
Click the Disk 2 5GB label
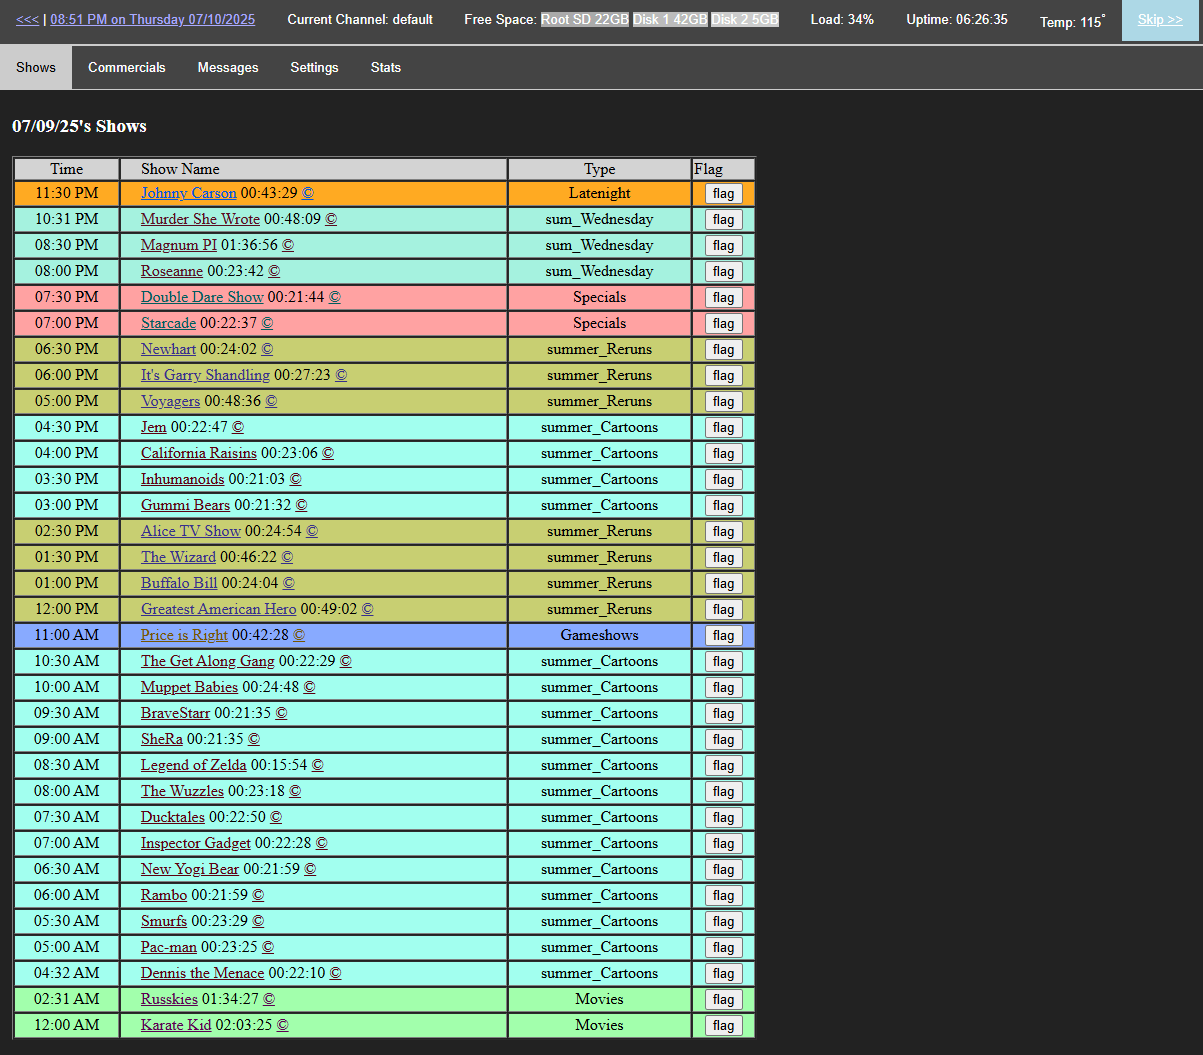pyautogui.click(x=745, y=19)
